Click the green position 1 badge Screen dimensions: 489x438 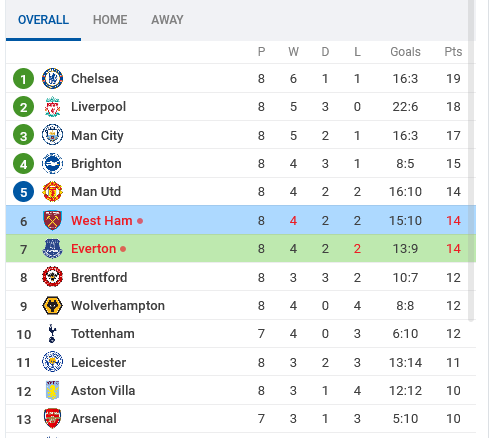23,79
